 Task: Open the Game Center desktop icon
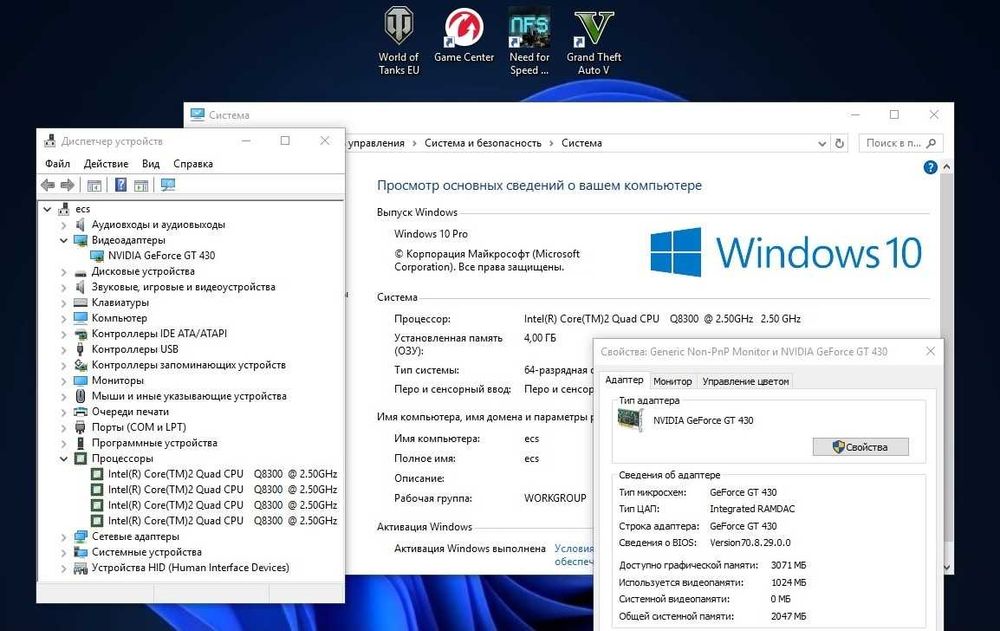(x=464, y=35)
